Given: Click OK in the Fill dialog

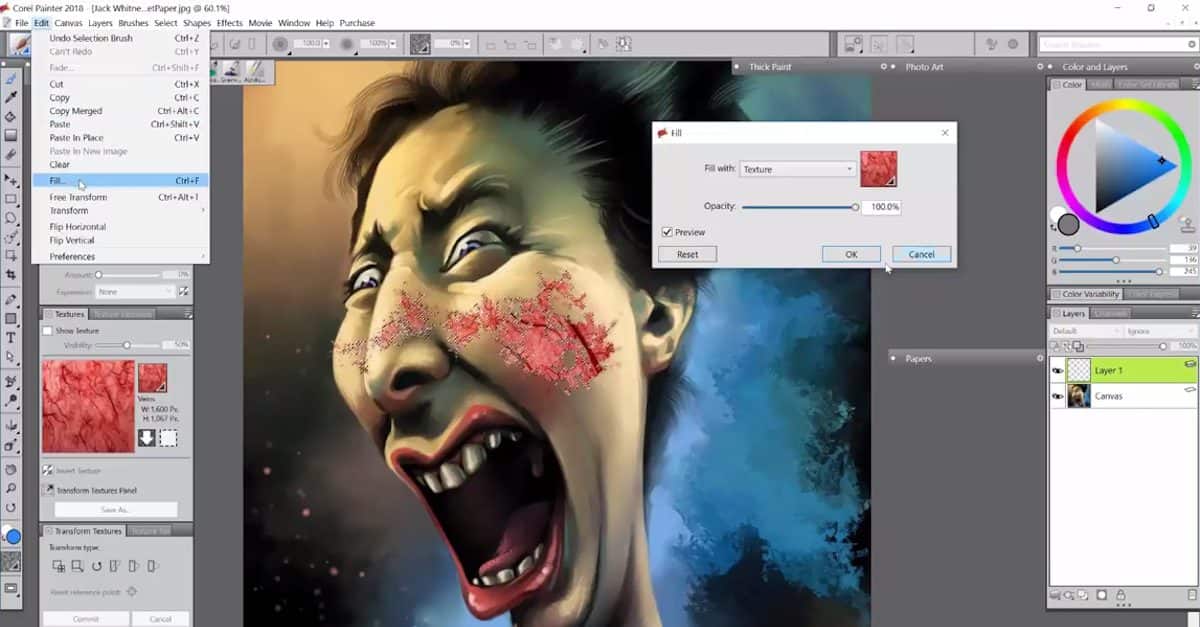Looking at the screenshot, I should pos(851,254).
